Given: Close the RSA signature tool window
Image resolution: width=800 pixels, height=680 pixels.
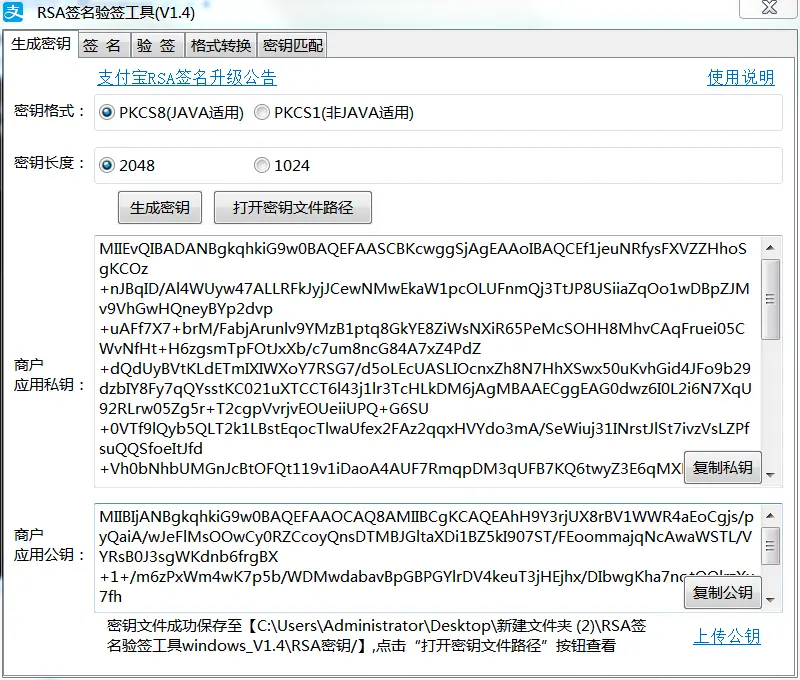Looking at the screenshot, I should [769, 8].
